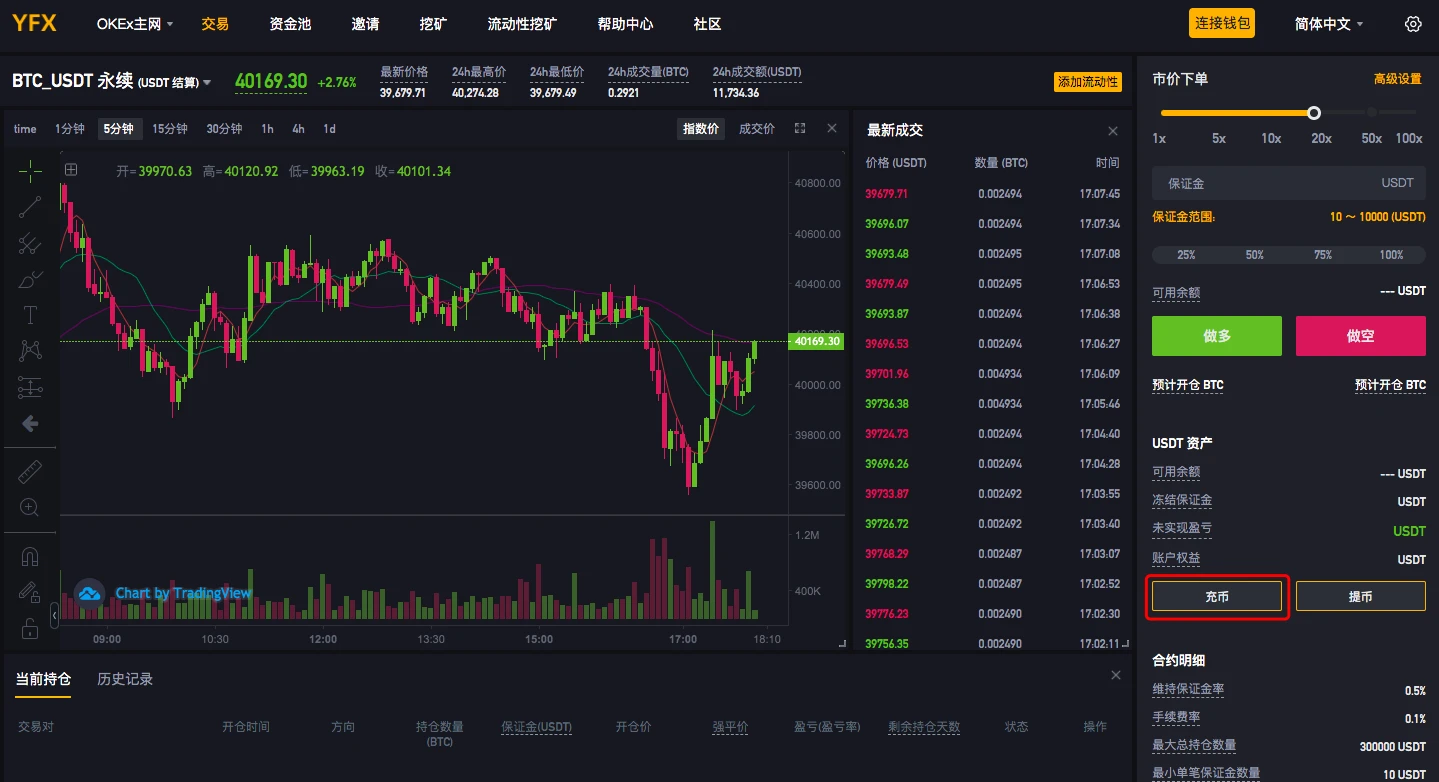Set leverage to 100x mark

[1409, 138]
